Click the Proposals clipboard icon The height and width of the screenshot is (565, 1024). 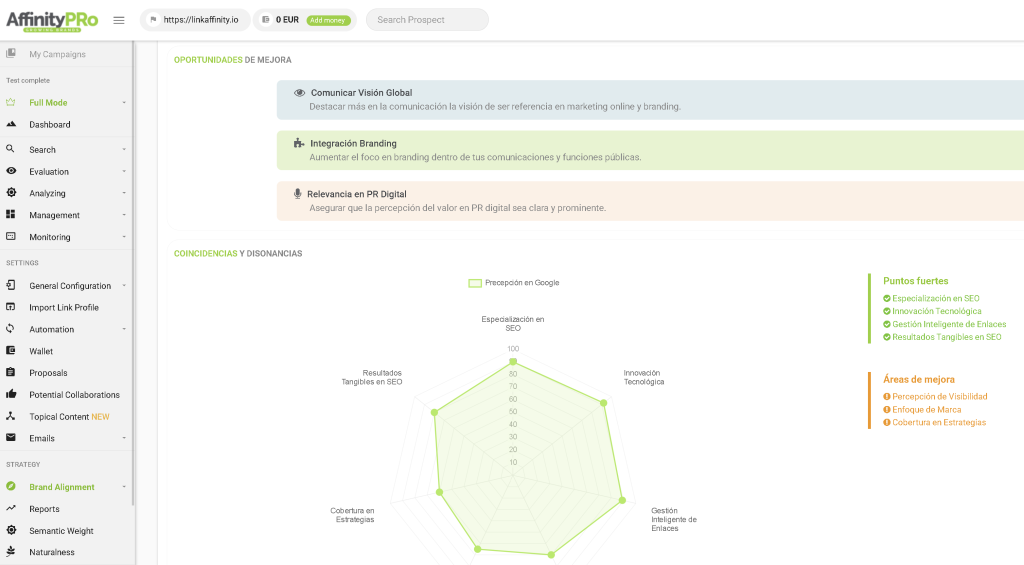[x=11, y=372]
